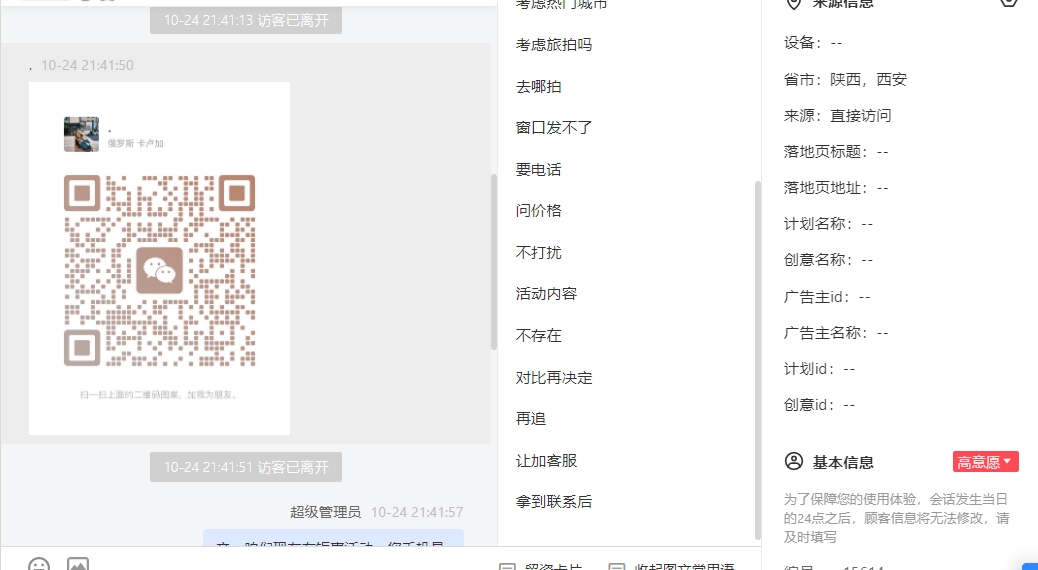Click the 创意id row
1038x570 pixels.
coord(820,404)
